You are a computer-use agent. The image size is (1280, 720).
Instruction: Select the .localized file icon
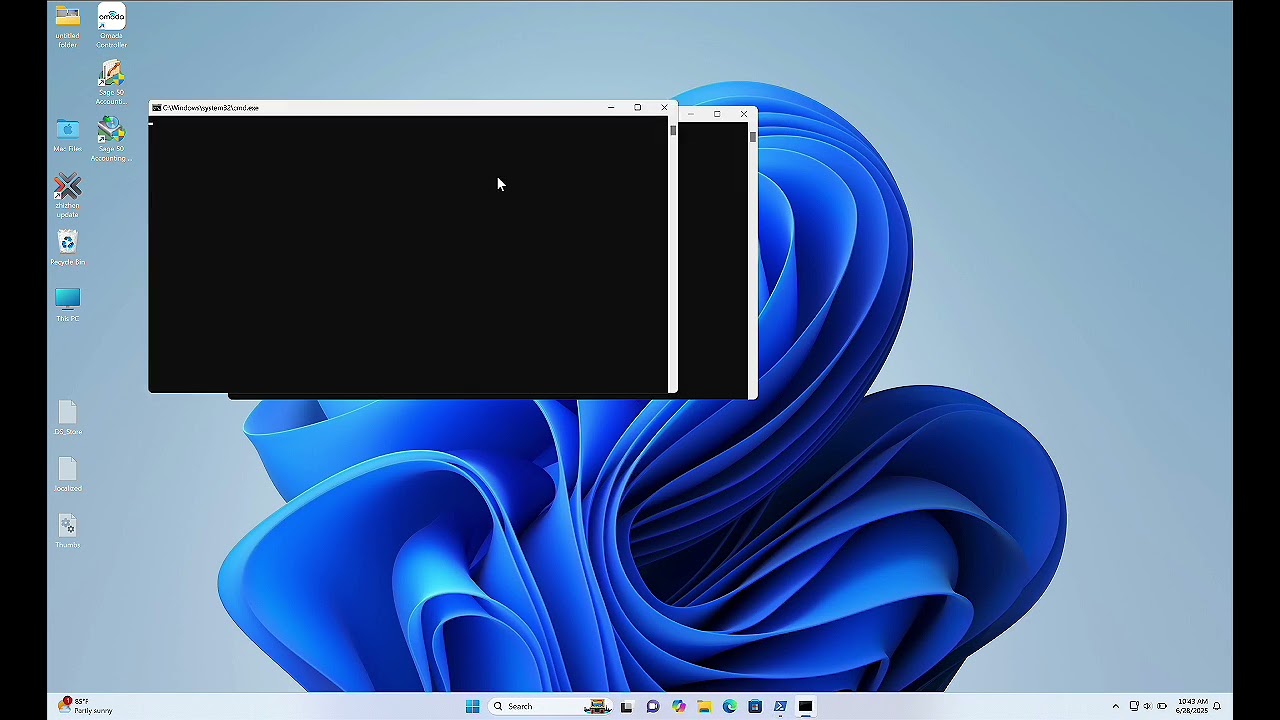(x=67, y=475)
